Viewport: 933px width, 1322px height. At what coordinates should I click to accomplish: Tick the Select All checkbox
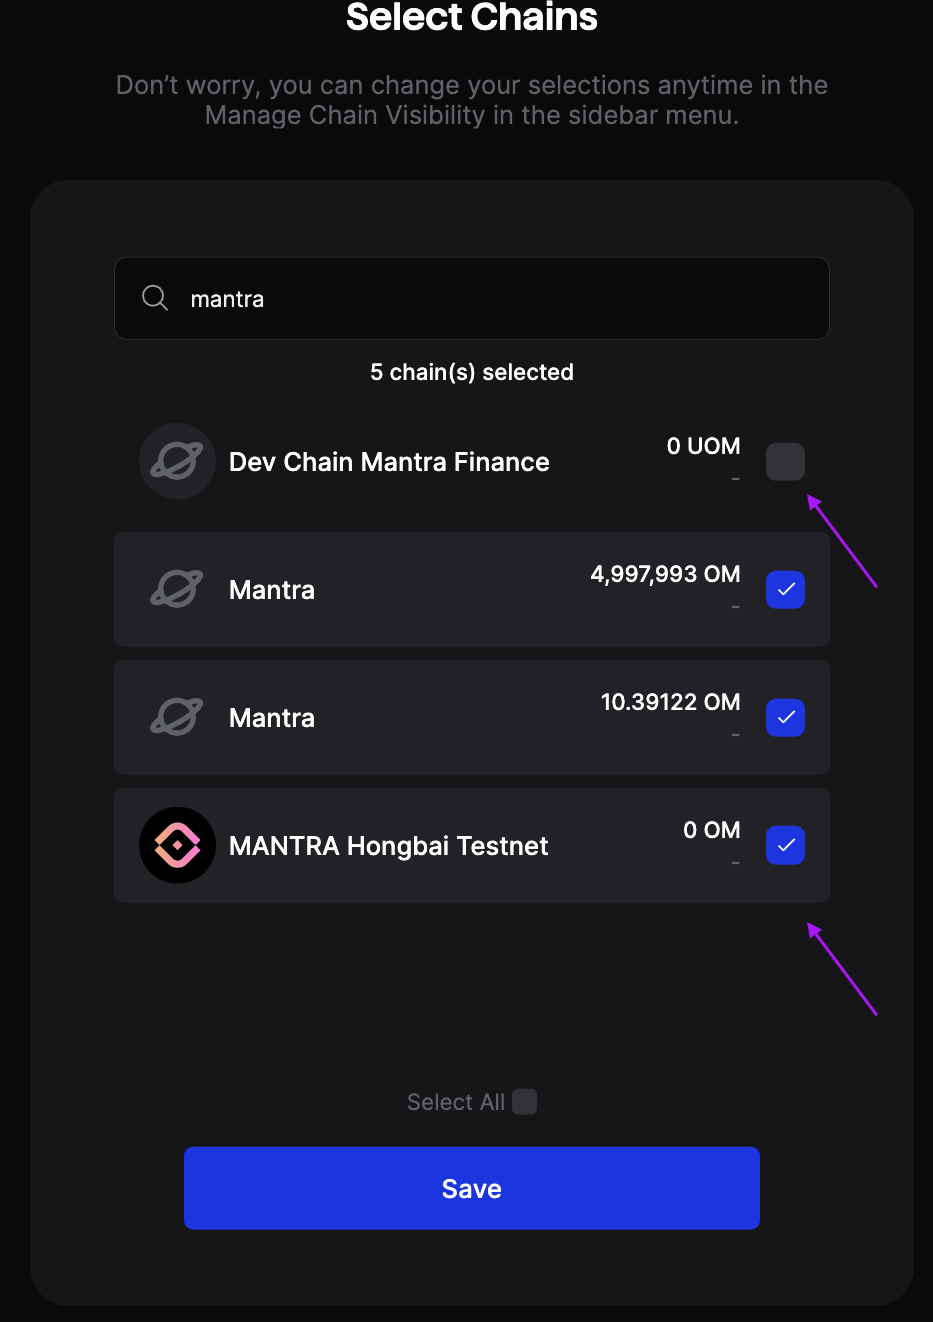coord(525,1101)
